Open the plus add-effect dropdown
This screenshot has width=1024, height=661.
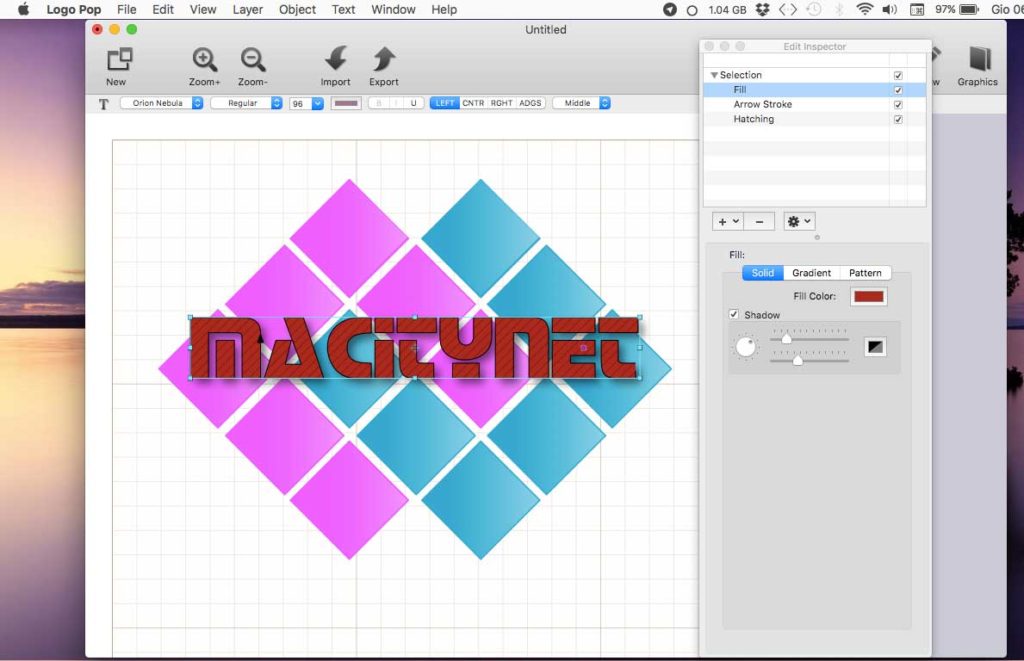728,221
